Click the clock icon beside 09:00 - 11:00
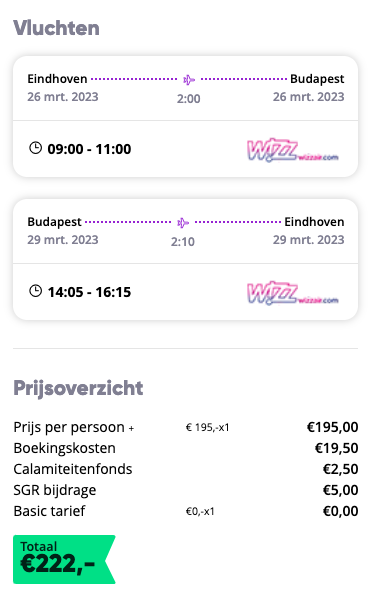The width and height of the screenshot is (376, 608). click(x=35, y=148)
